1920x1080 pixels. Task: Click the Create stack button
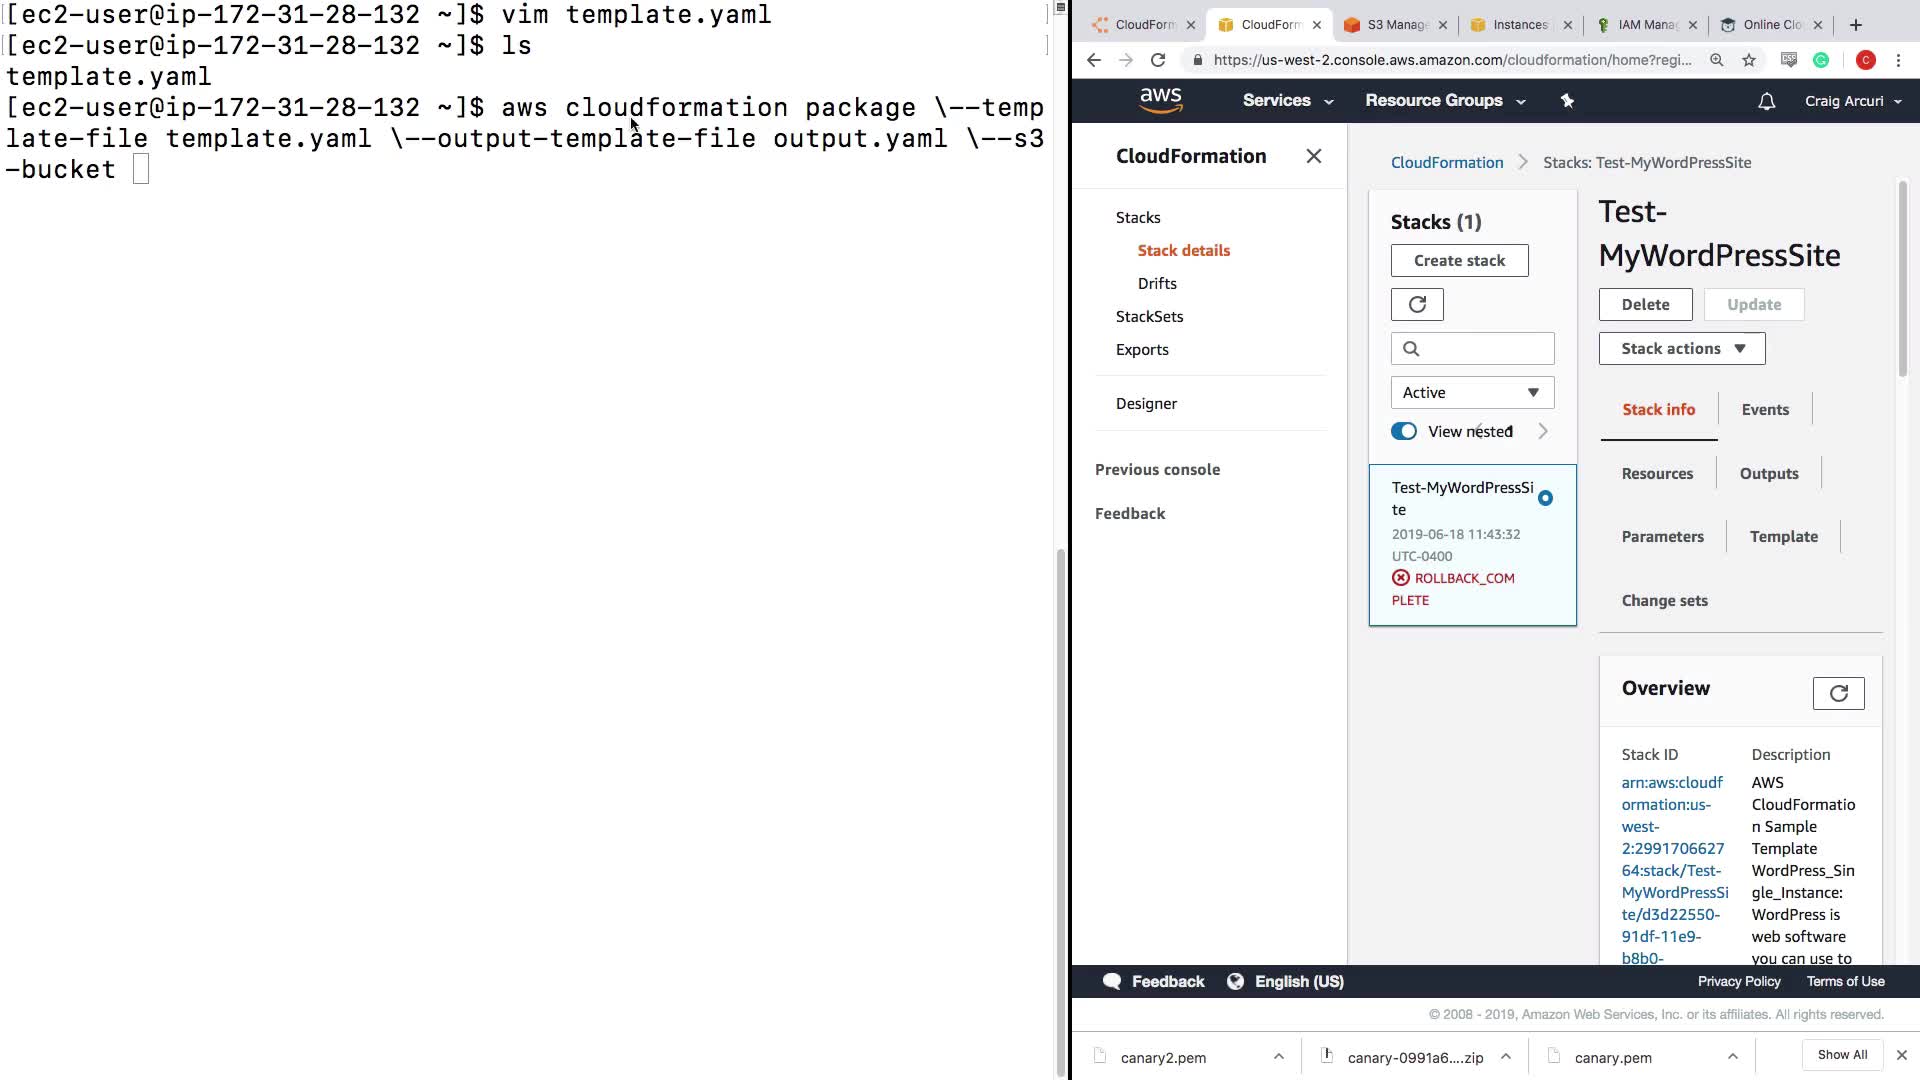coord(1459,261)
